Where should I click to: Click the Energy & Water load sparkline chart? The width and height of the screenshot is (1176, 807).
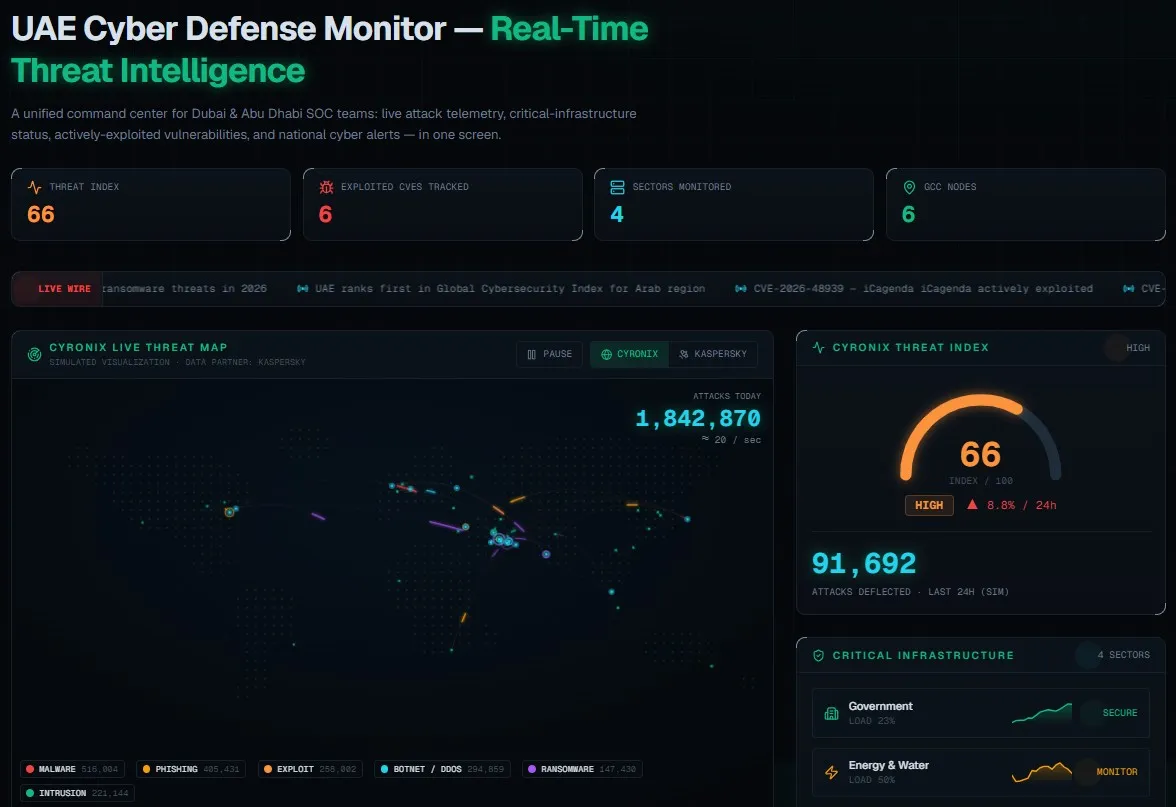(1042, 772)
